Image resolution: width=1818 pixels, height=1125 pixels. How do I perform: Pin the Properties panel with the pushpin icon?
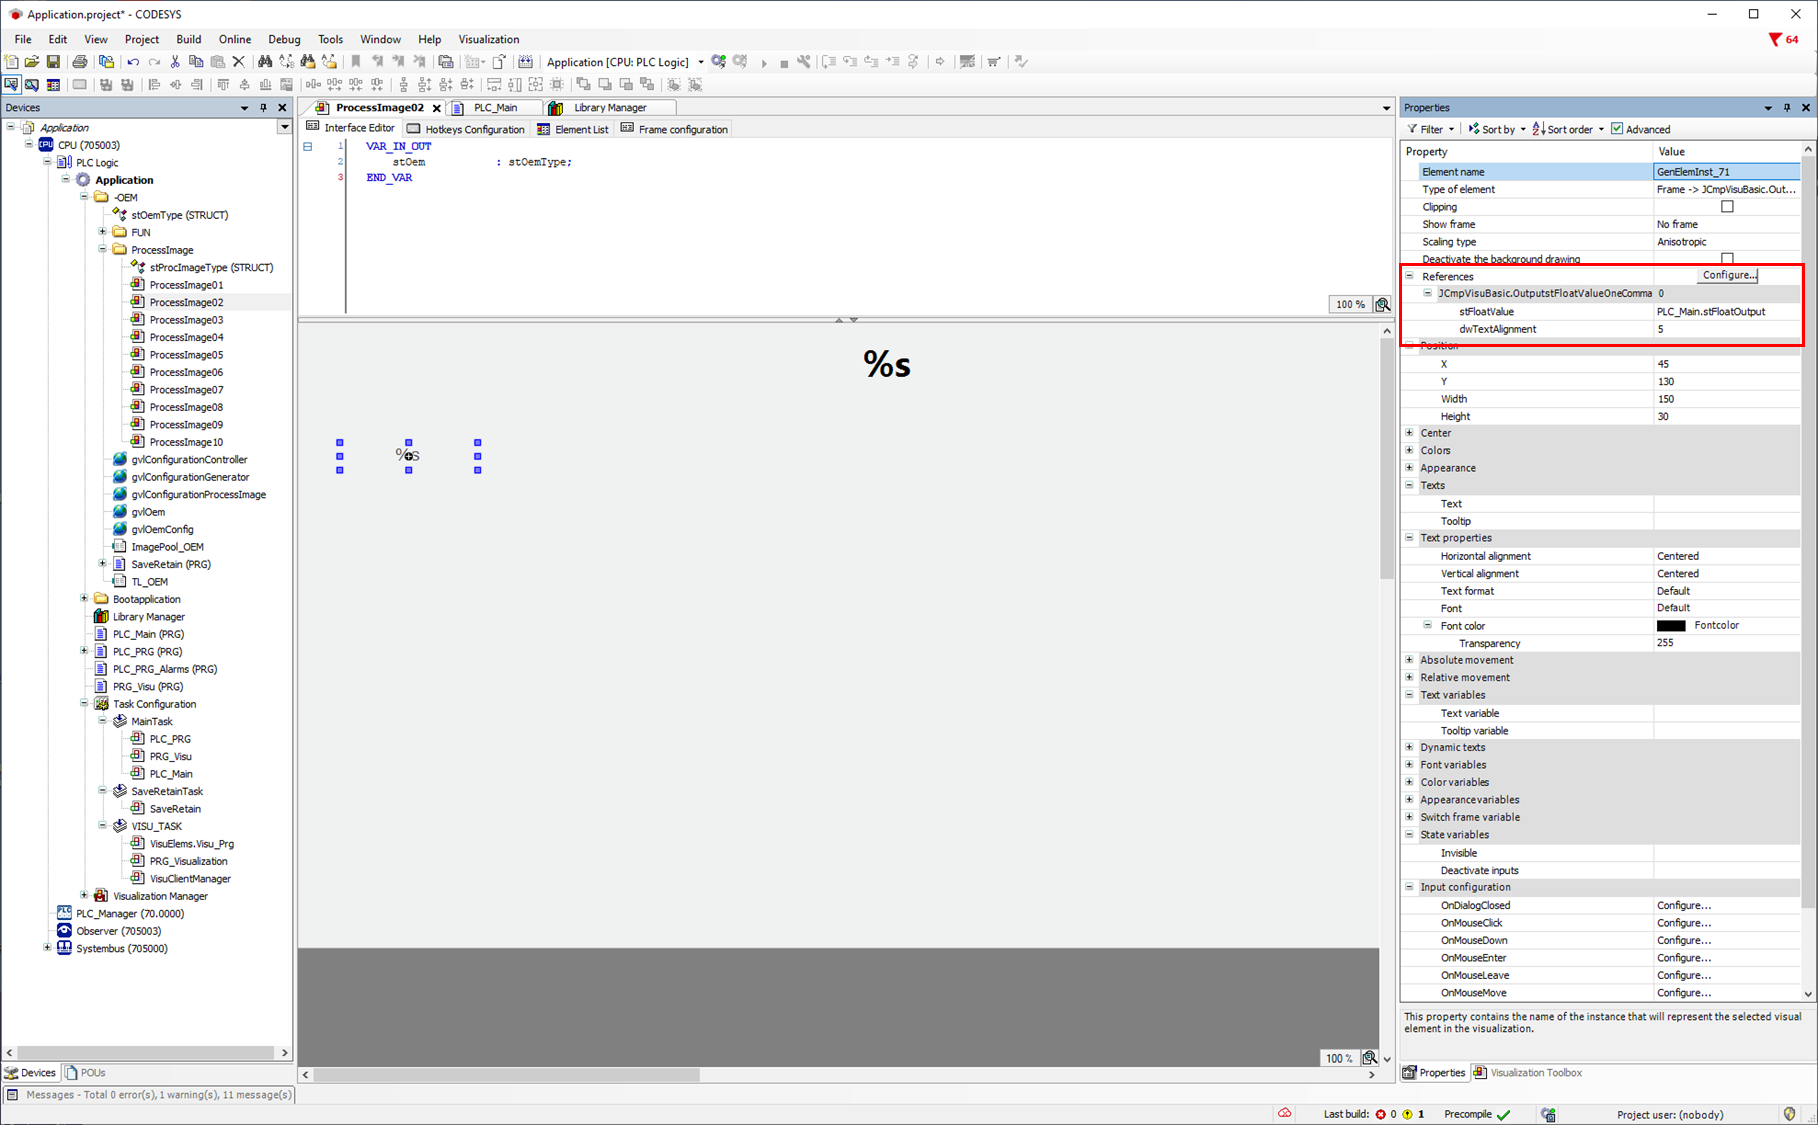click(x=1787, y=108)
